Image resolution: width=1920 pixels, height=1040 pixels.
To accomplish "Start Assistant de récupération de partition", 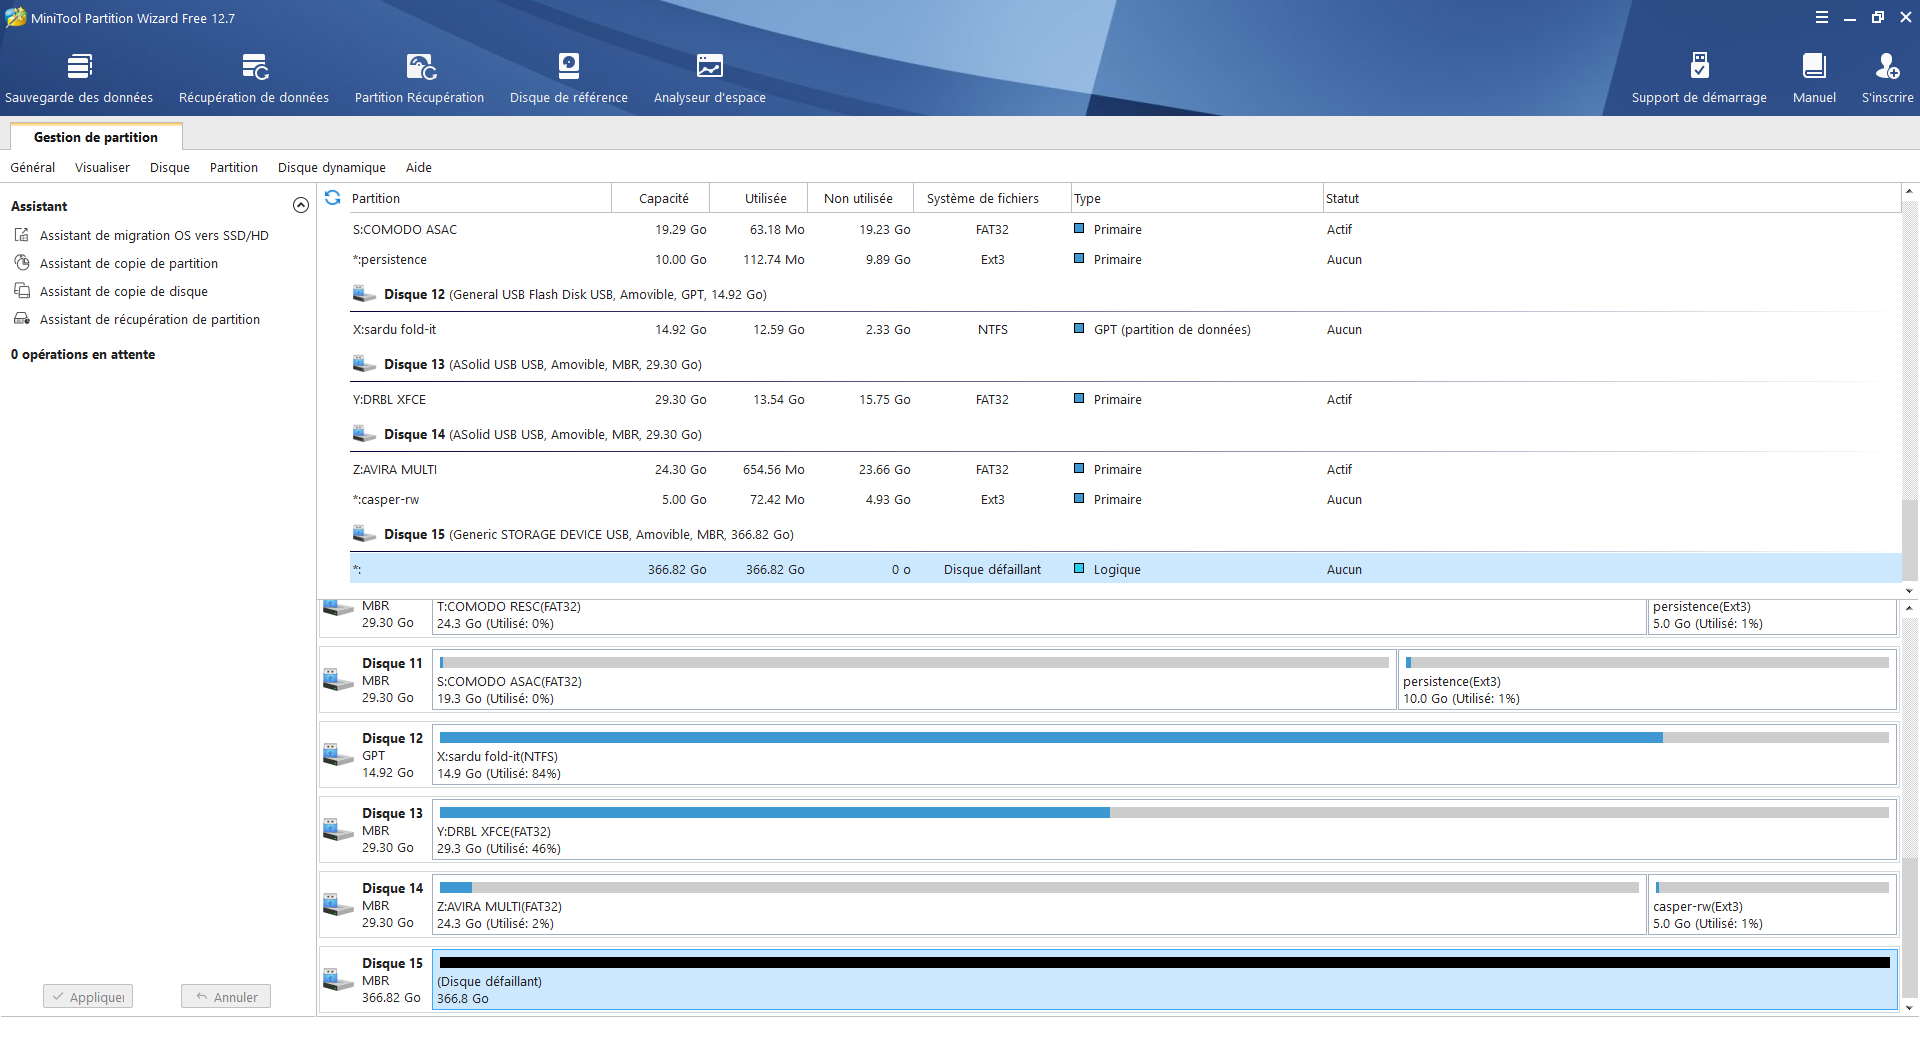I will tap(150, 319).
